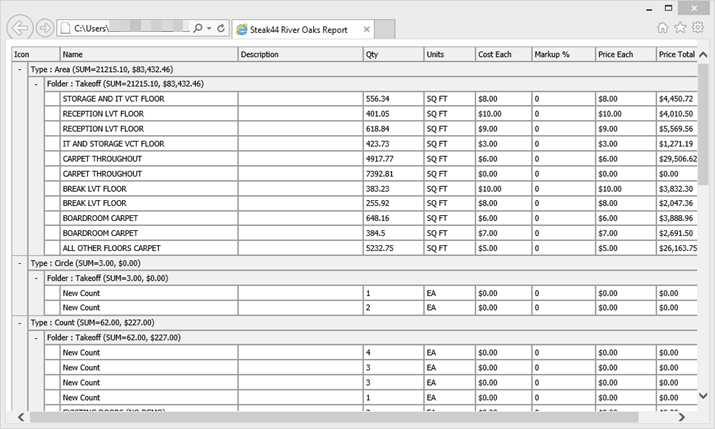Click Qty value 4917.77
This screenshot has height=429, width=715.
point(379,159)
